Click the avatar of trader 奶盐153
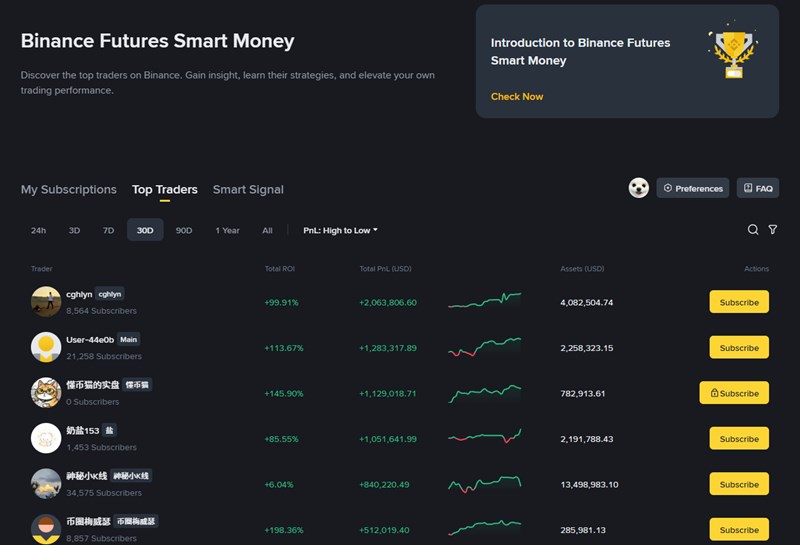Image resolution: width=800 pixels, height=545 pixels. coord(46,438)
